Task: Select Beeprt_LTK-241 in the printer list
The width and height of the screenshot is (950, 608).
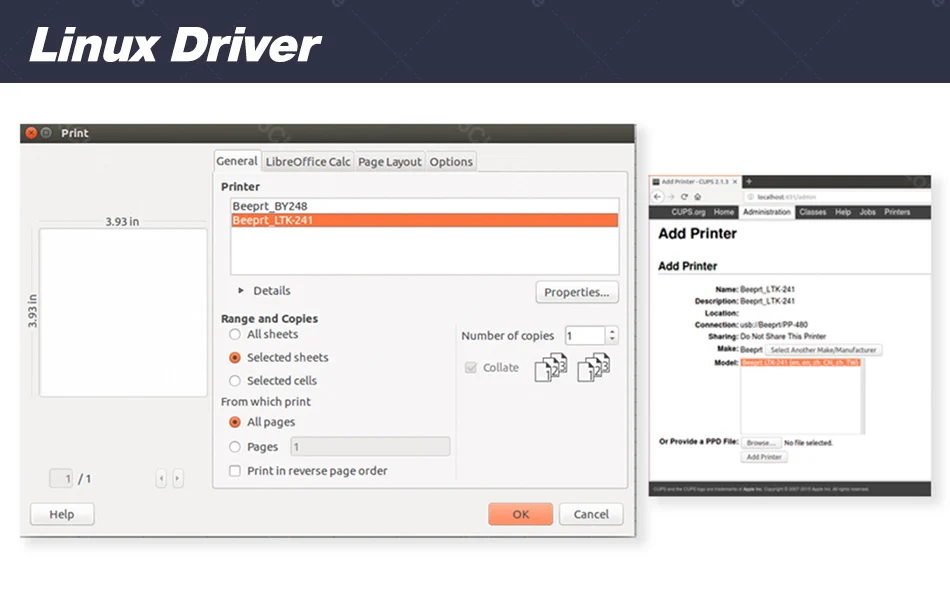Action: click(424, 220)
